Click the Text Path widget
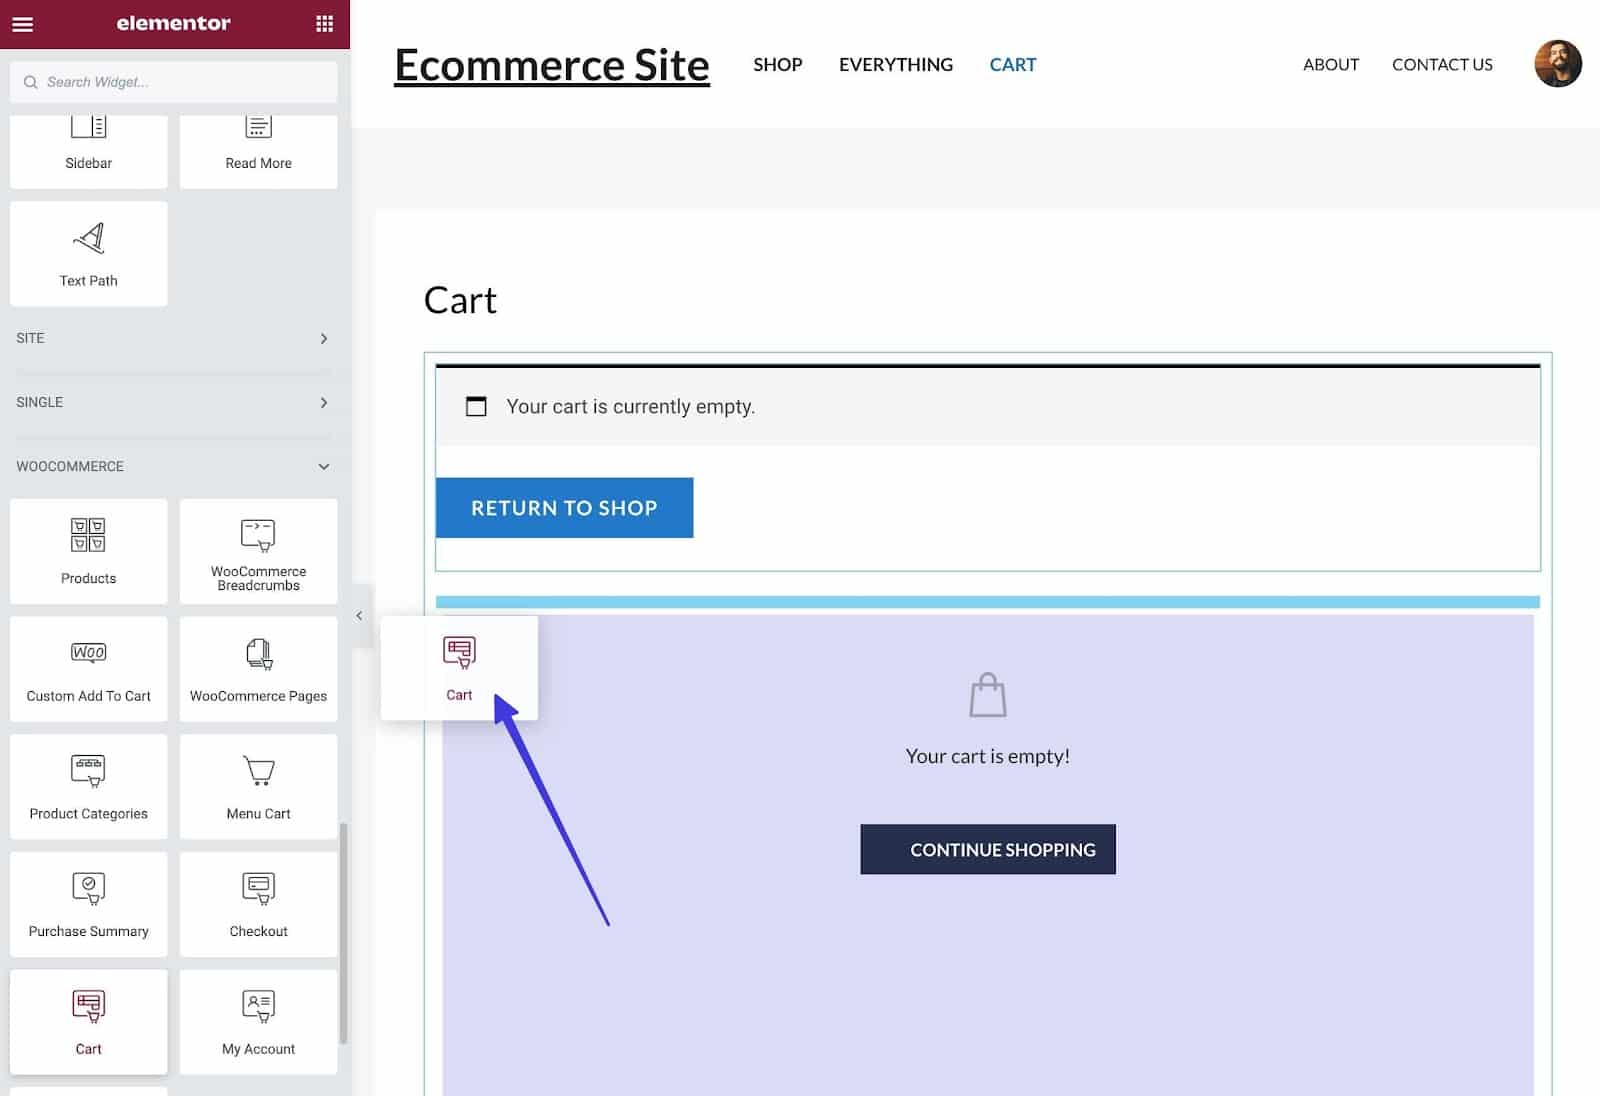The width and height of the screenshot is (1600, 1096). 88,254
